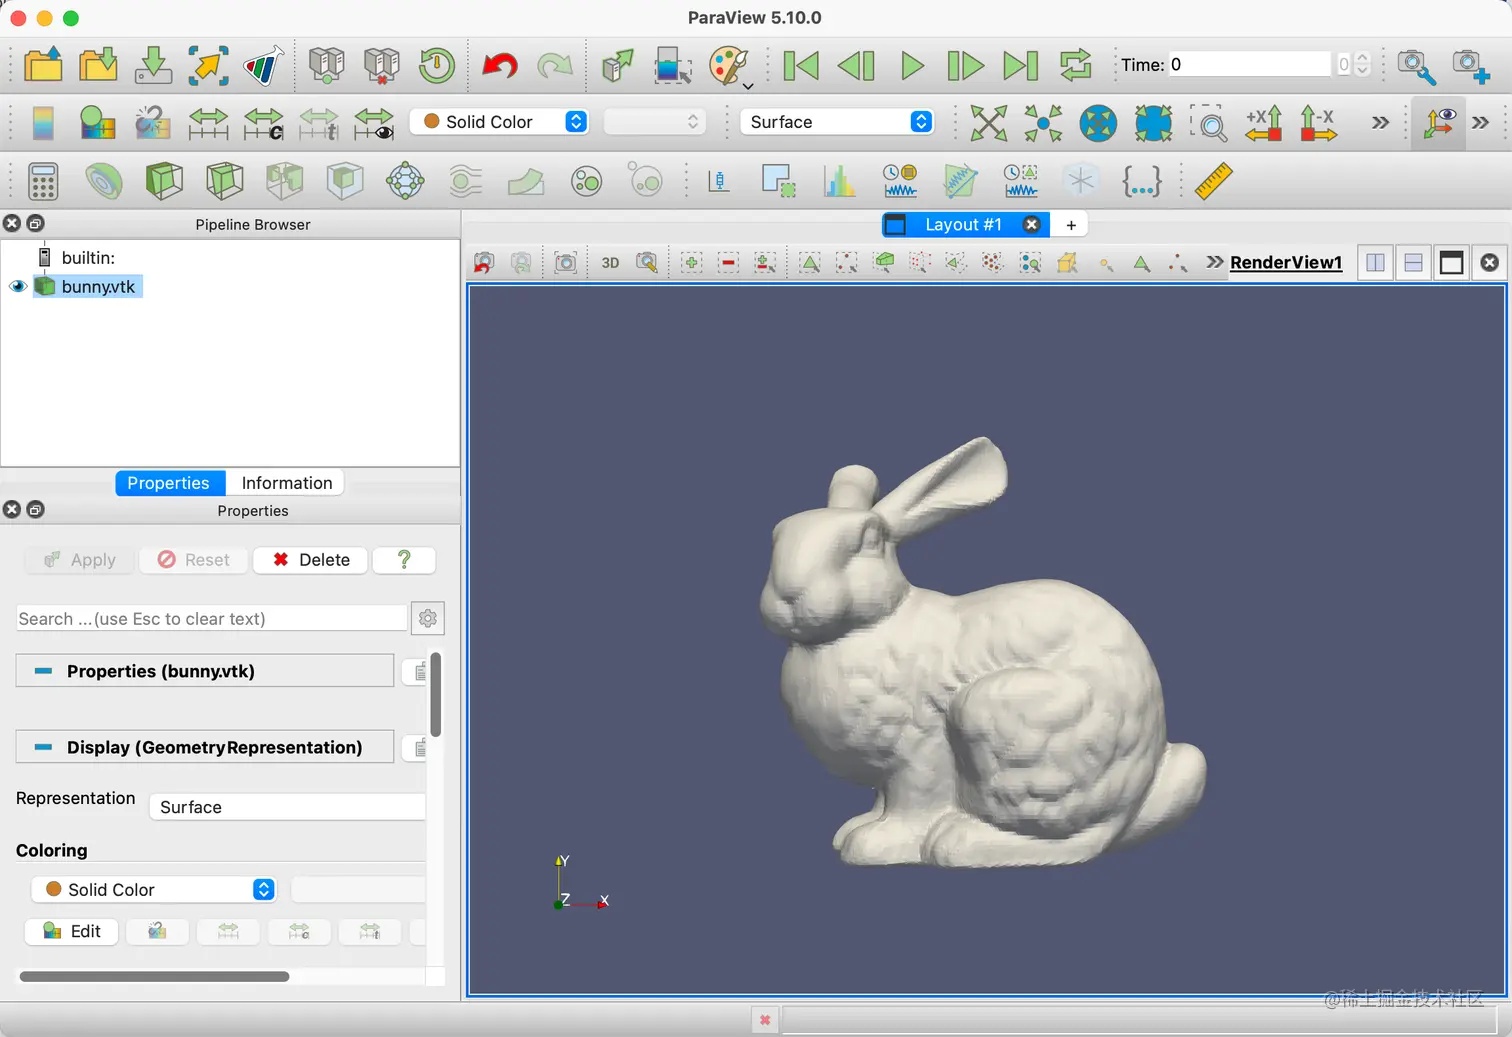Toggle visibility eye for bunny.vtk
The height and width of the screenshot is (1037, 1512).
[18, 287]
